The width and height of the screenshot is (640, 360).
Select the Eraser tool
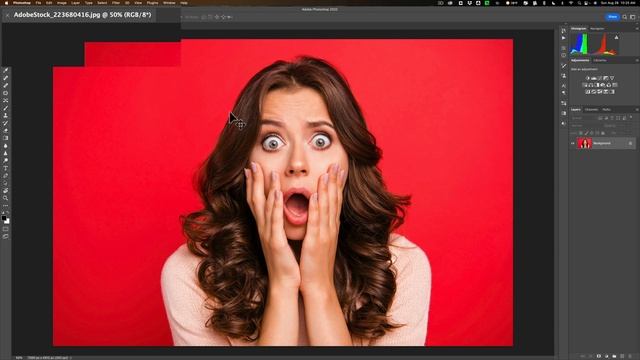(x=5, y=131)
